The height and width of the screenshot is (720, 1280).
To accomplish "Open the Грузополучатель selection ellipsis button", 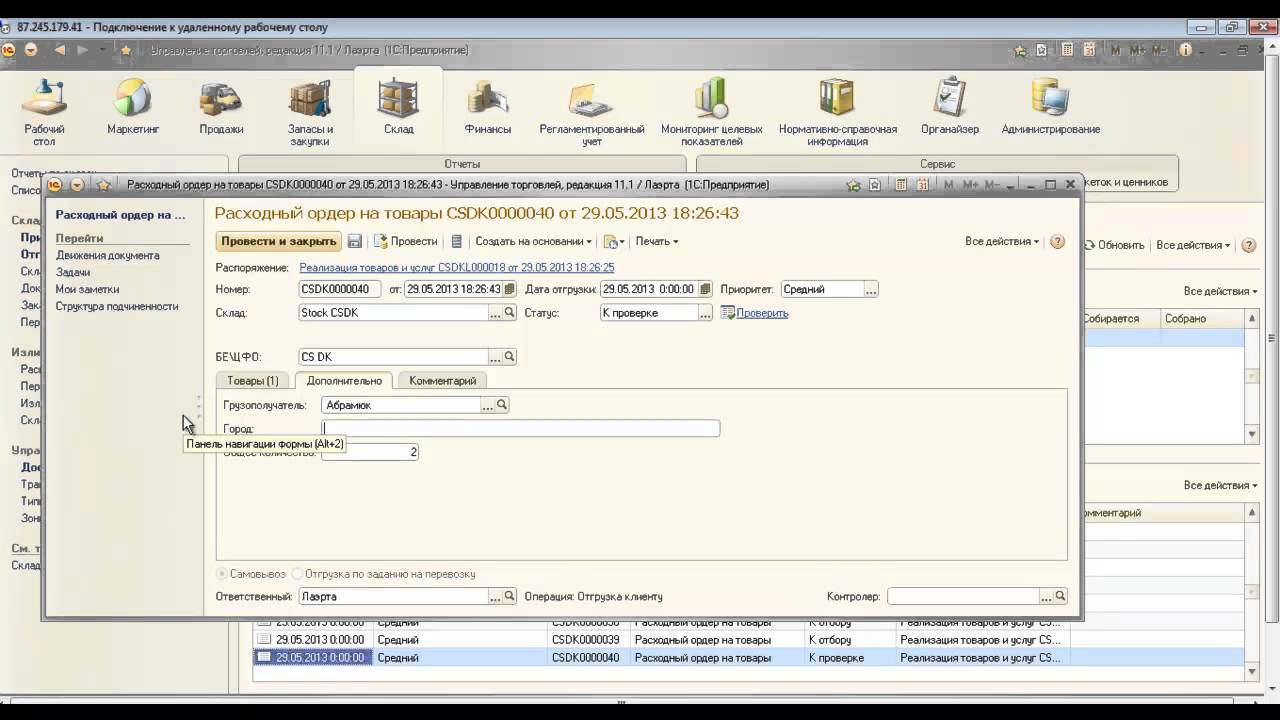I will (488, 405).
